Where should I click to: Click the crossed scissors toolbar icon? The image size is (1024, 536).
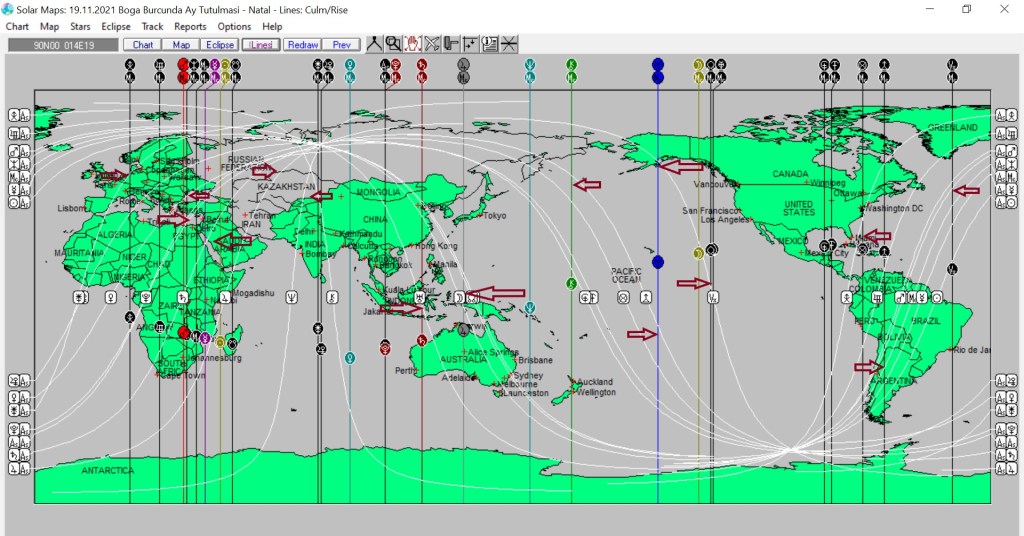coord(432,44)
